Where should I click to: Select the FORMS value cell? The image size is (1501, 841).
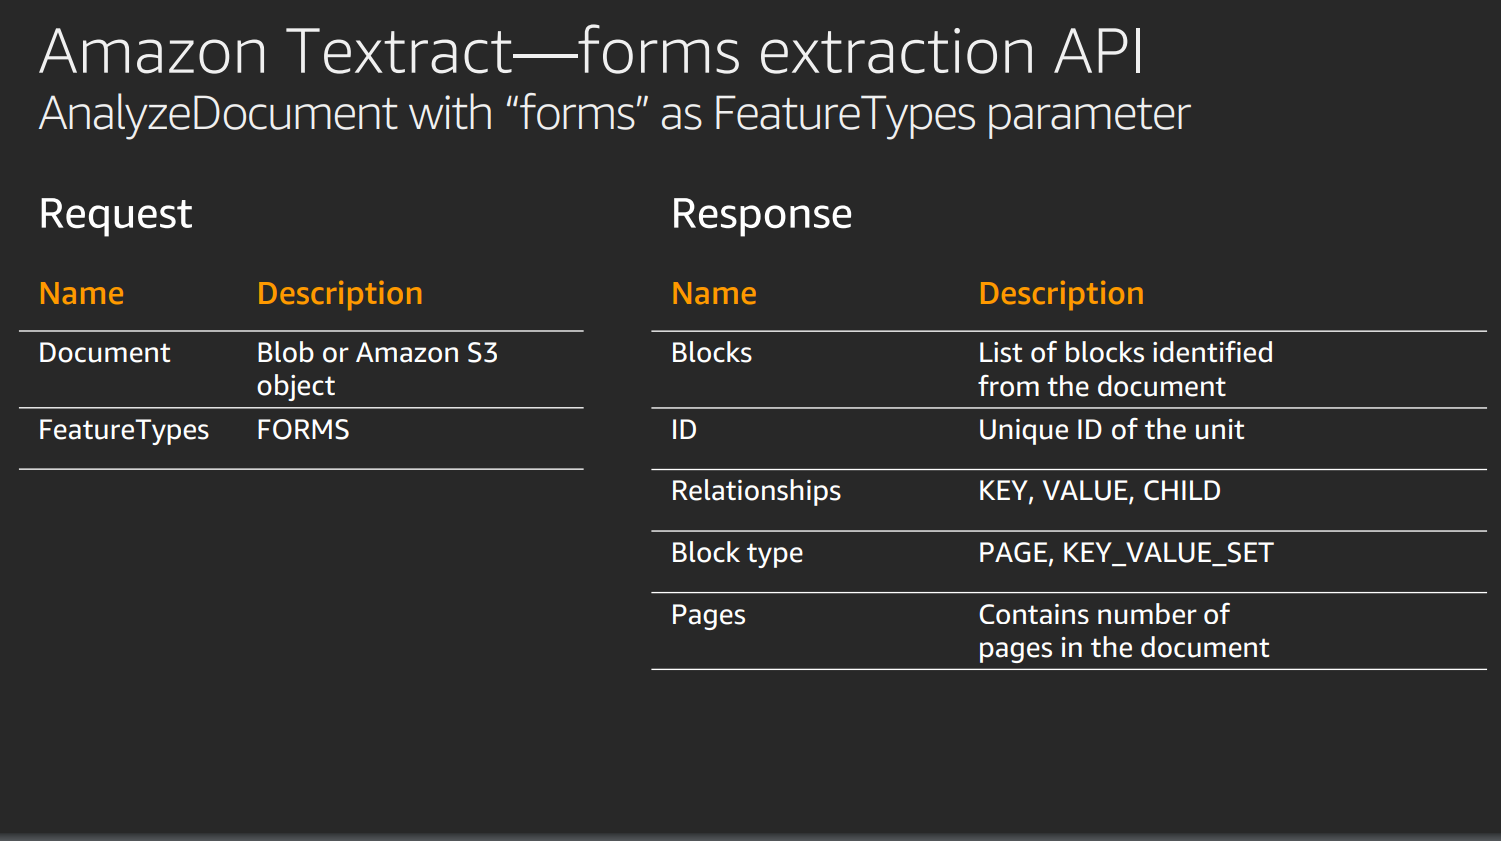(x=303, y=430)
